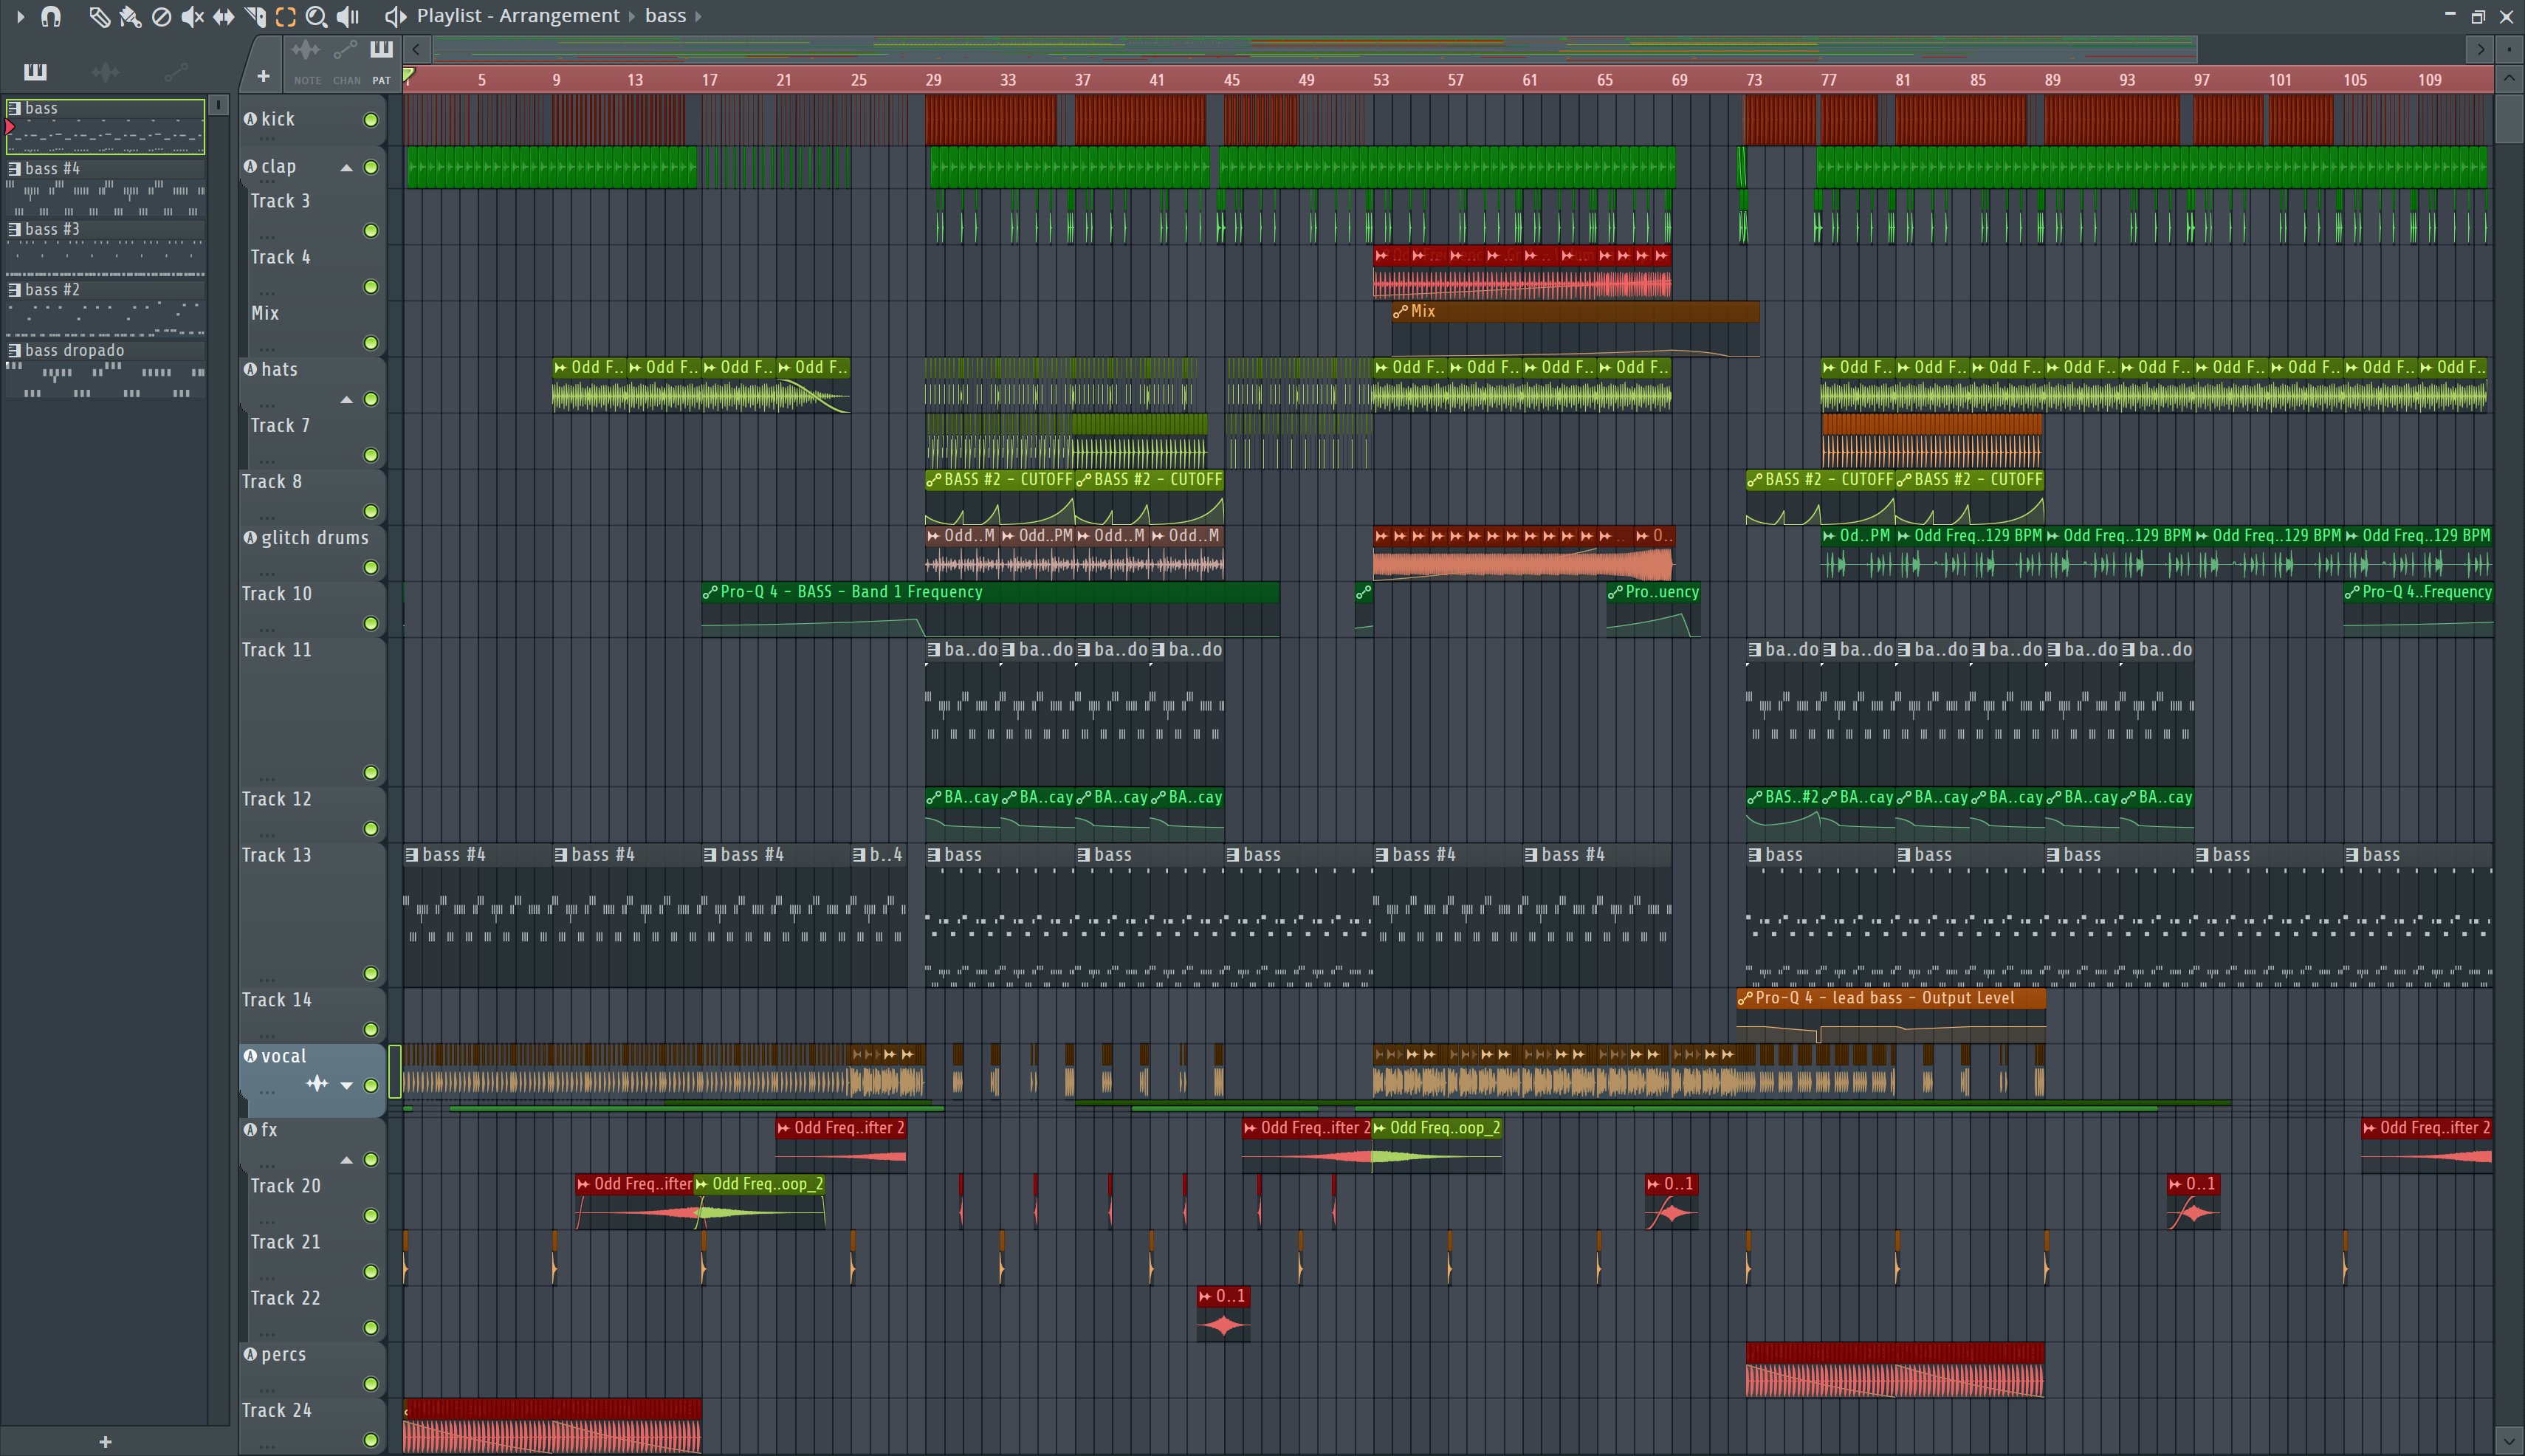
Task: Click the horizontal overview scrollbar
Action: click(1314, 48)
